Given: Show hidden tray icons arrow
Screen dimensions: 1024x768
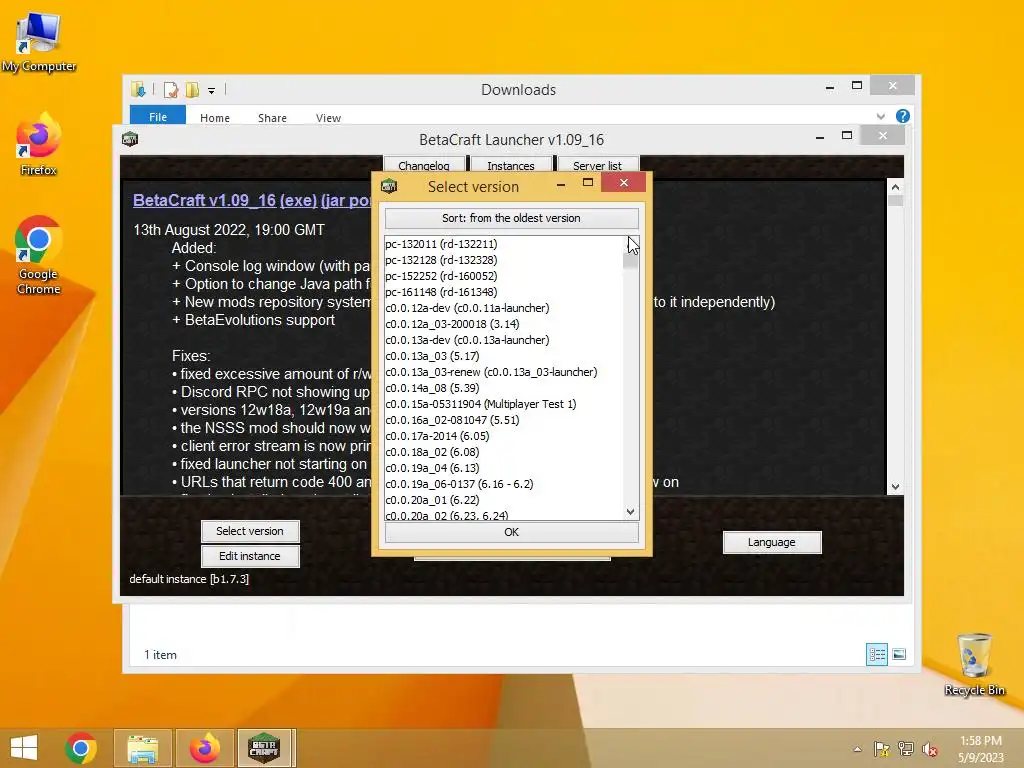Looking at the screenshot, I should tap(857, 749).
